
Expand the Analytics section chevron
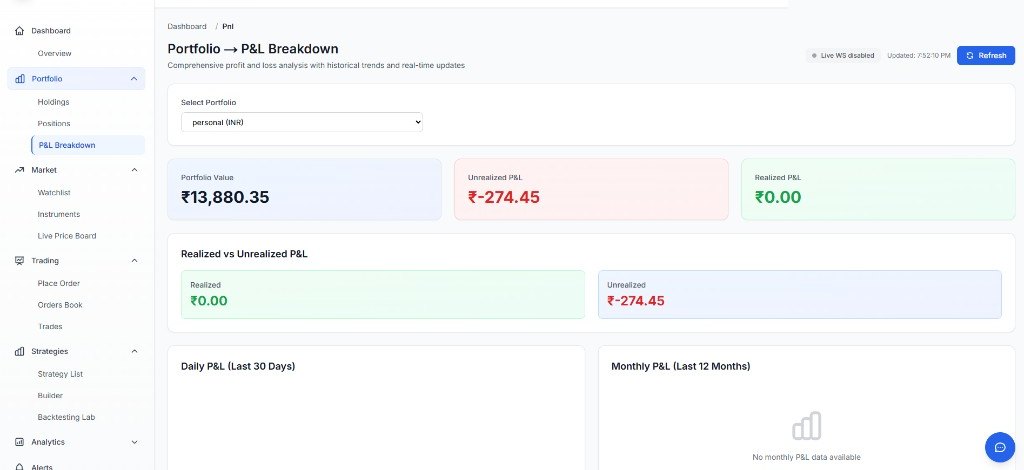click(x=134, y=442)
